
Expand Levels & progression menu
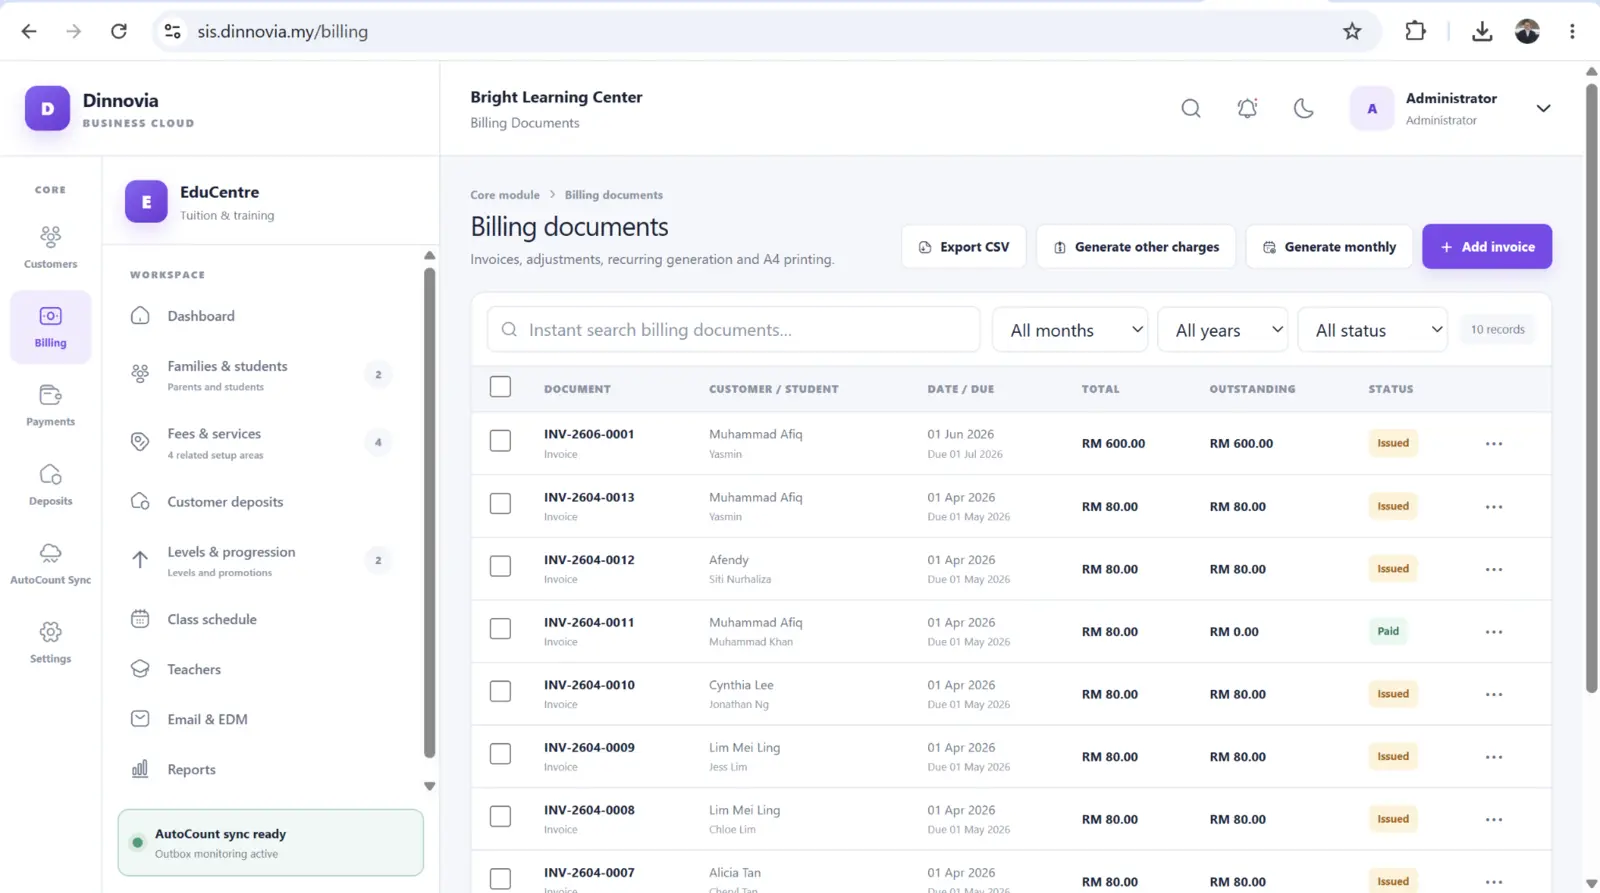pos(261,561)
